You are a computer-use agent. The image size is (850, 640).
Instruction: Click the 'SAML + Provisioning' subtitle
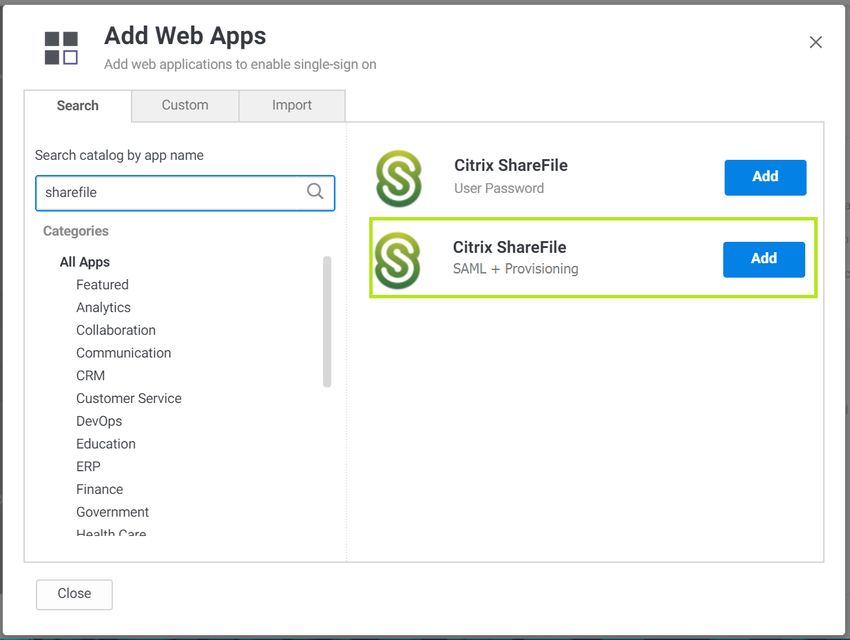point(516,269)
